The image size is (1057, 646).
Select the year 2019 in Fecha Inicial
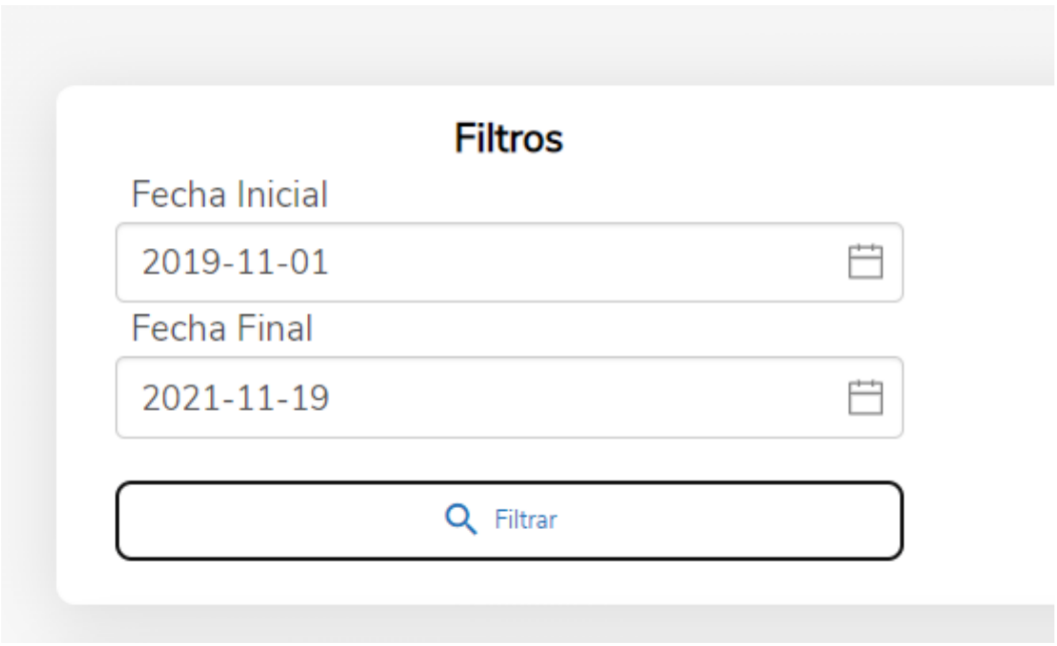tap(179, 262)
